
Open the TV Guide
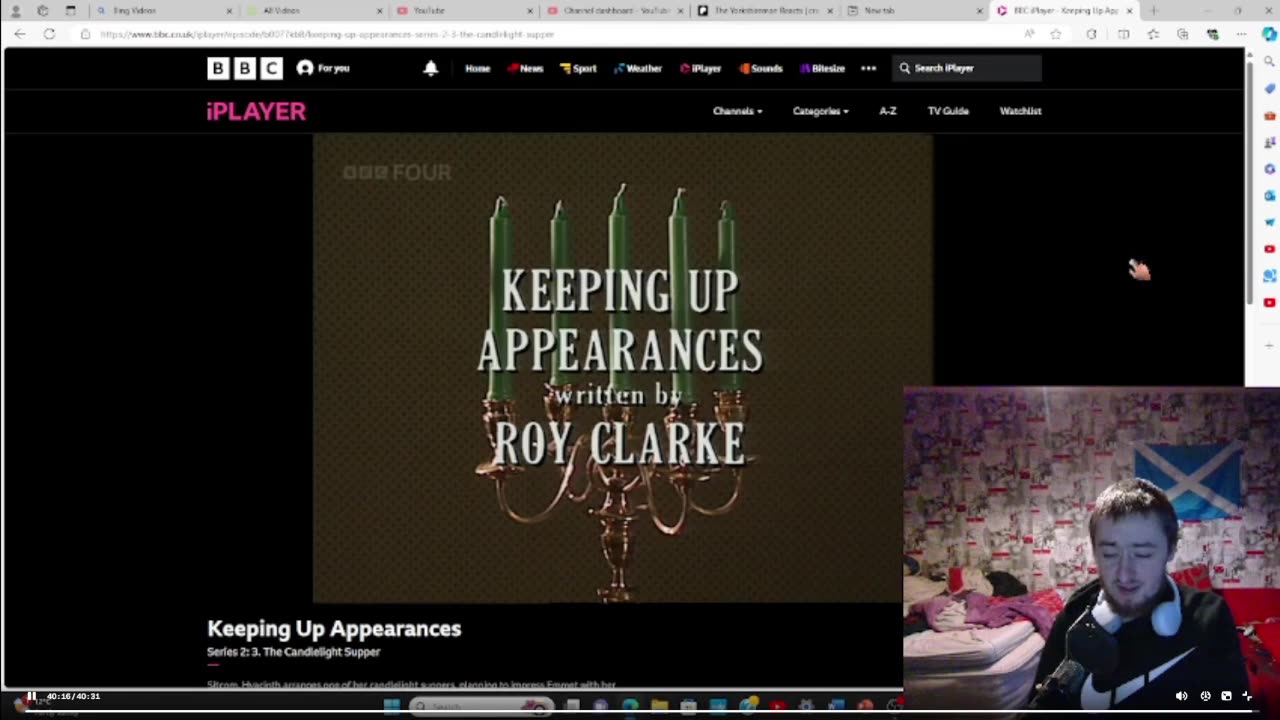point(948,111)
